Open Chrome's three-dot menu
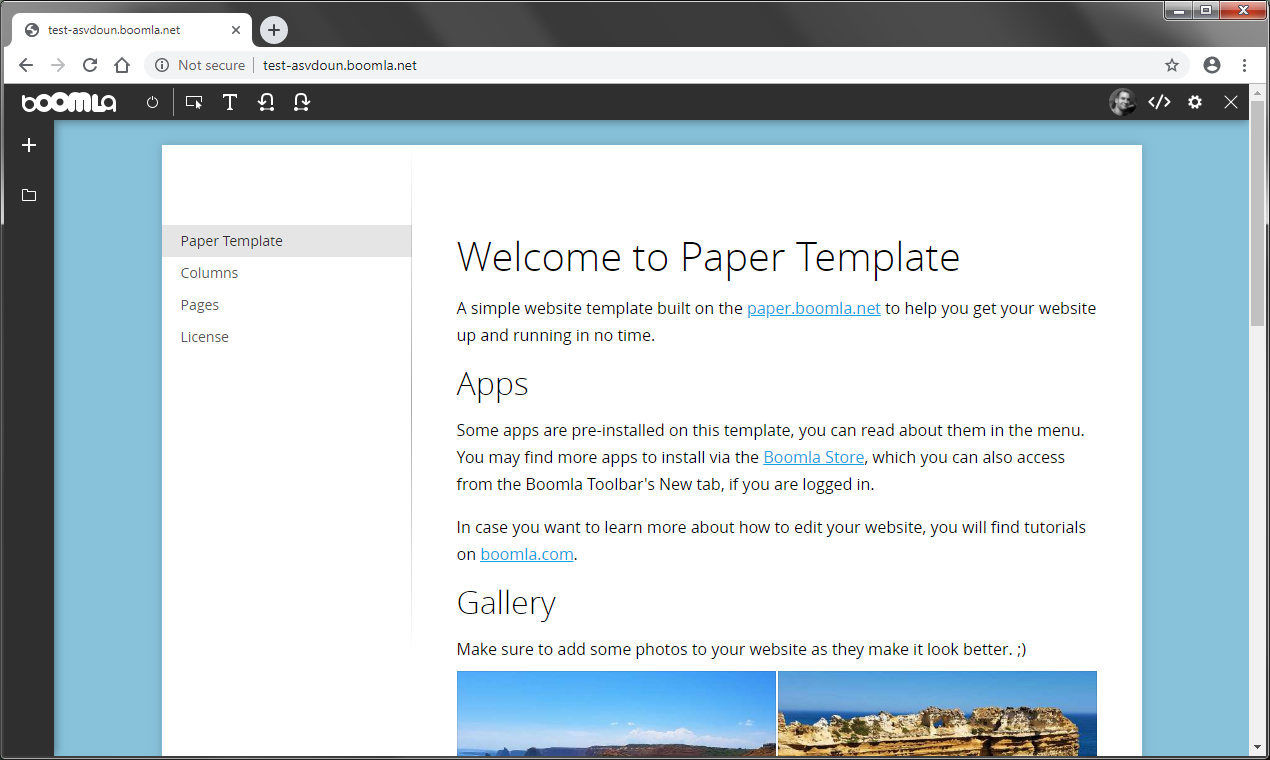Viewport: 1270px width, 760px height. [x=1244, y=65]
